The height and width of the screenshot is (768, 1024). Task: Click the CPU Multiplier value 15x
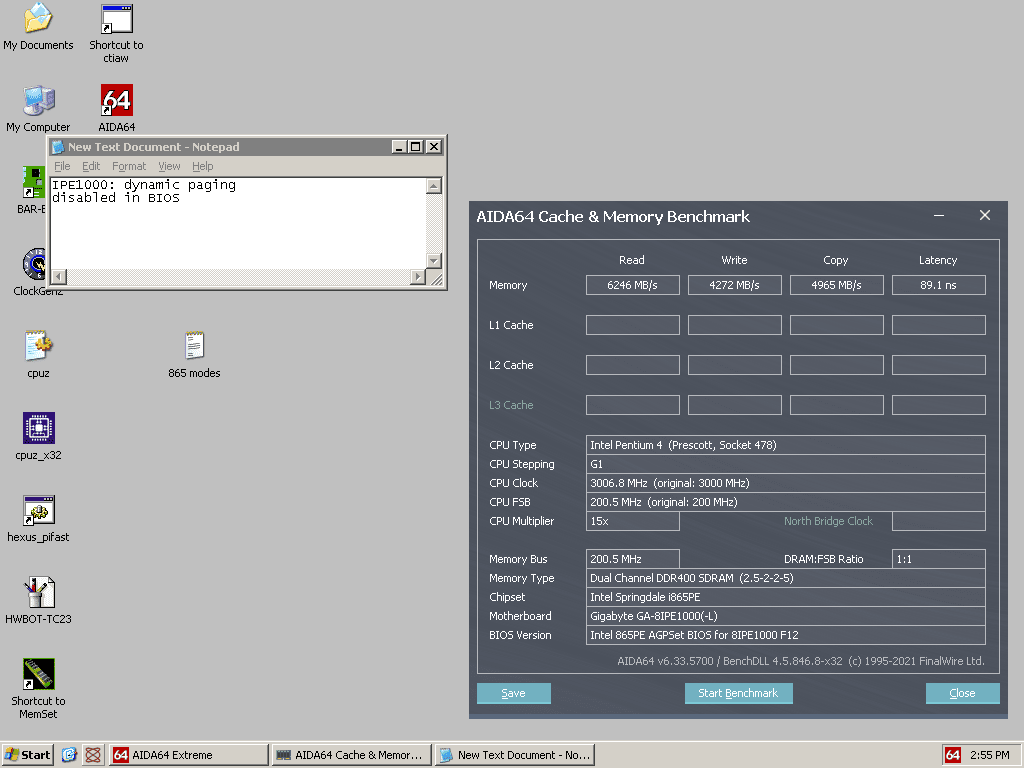coord(633,521)
